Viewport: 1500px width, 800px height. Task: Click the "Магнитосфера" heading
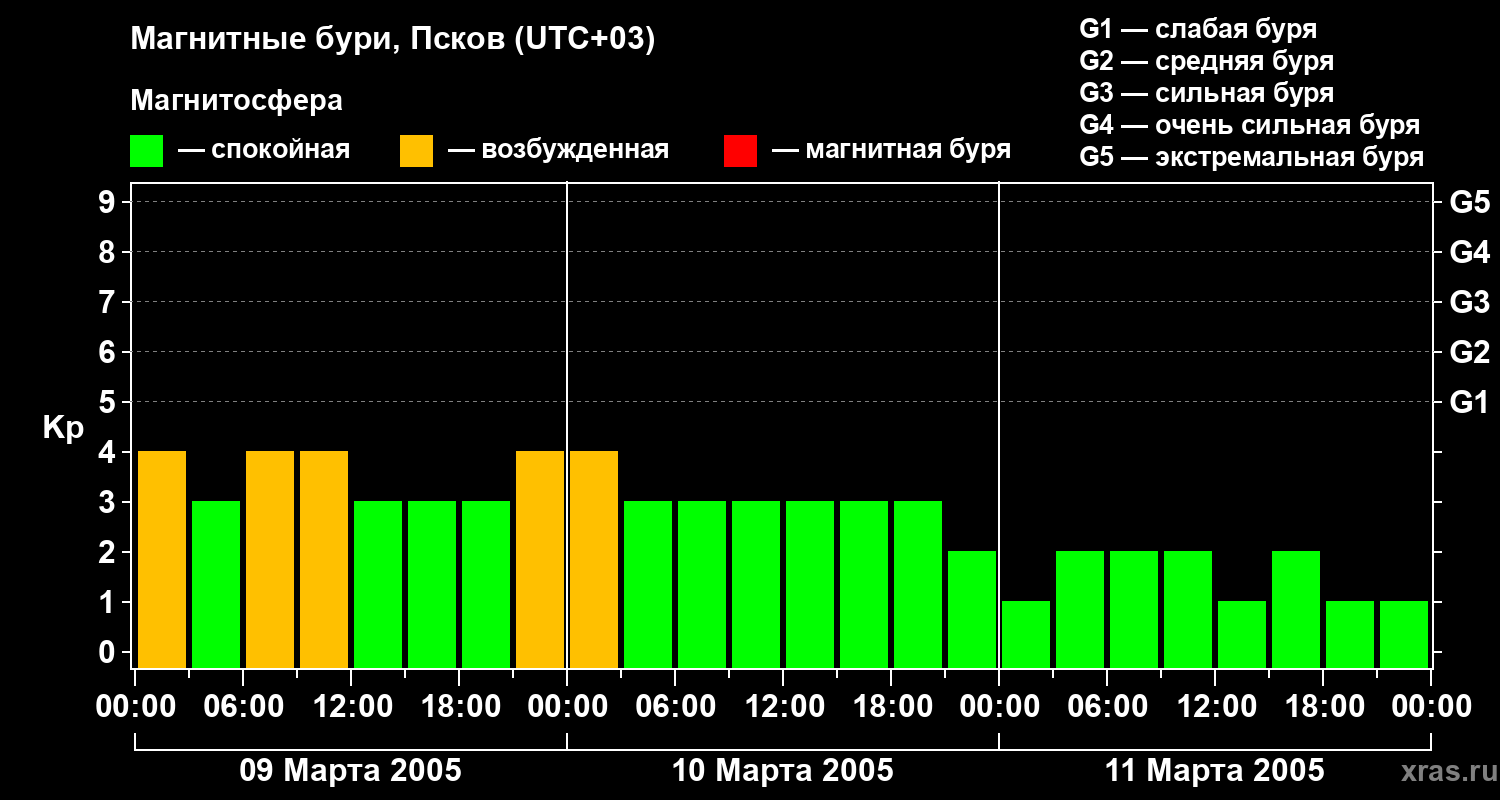236,101
